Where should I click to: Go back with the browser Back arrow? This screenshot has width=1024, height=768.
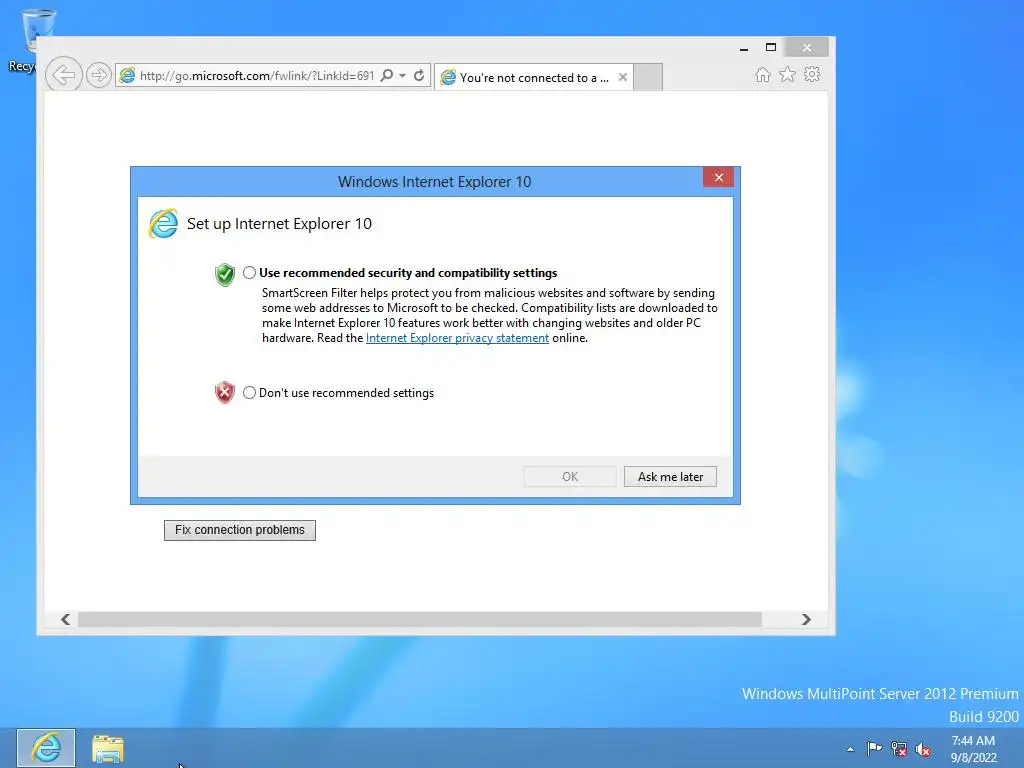click(x=63, y=74)
